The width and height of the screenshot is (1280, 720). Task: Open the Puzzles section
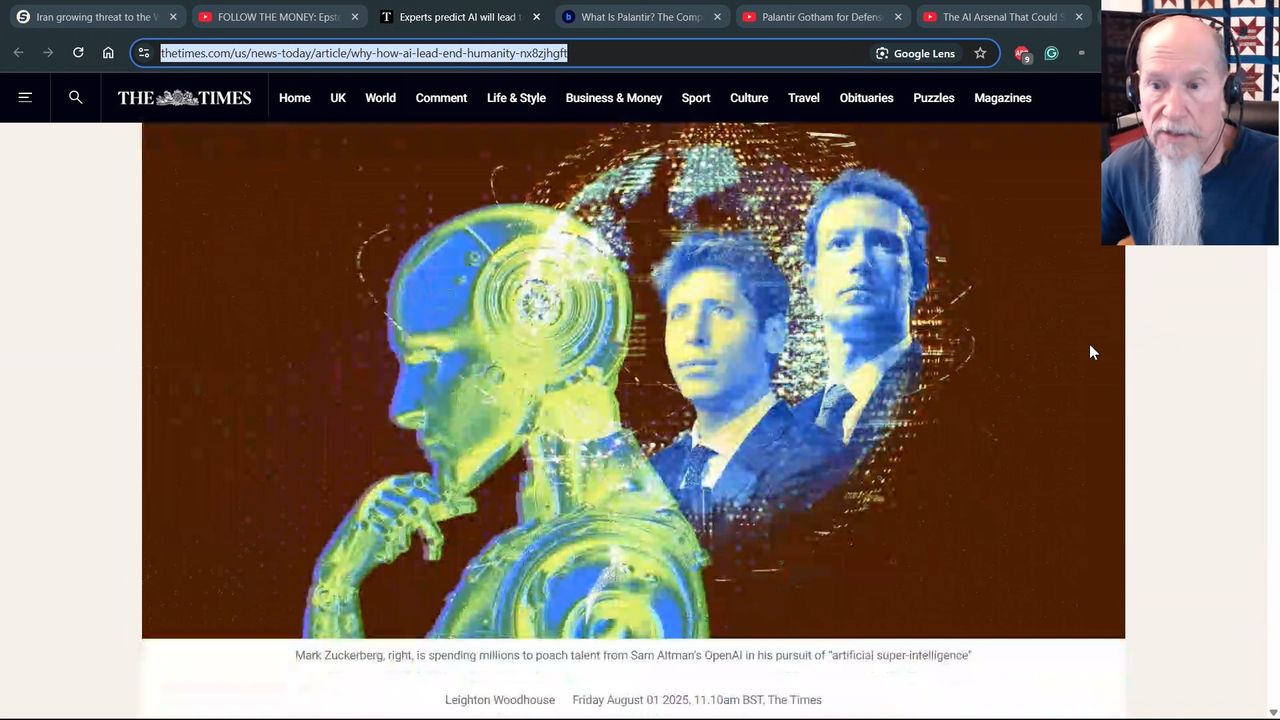coord(933,98)
